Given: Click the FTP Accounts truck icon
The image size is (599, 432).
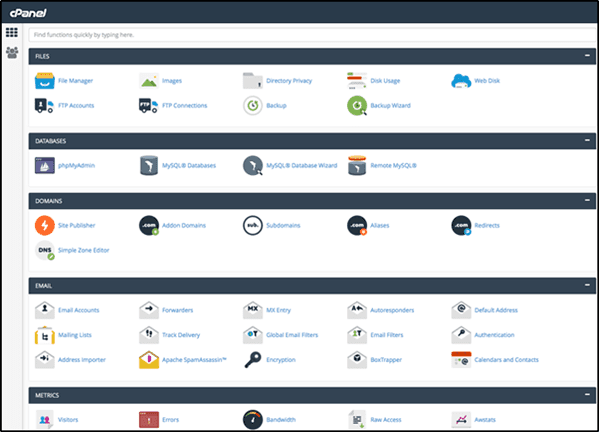Looking at the screenshot, I should pos(44,105).
